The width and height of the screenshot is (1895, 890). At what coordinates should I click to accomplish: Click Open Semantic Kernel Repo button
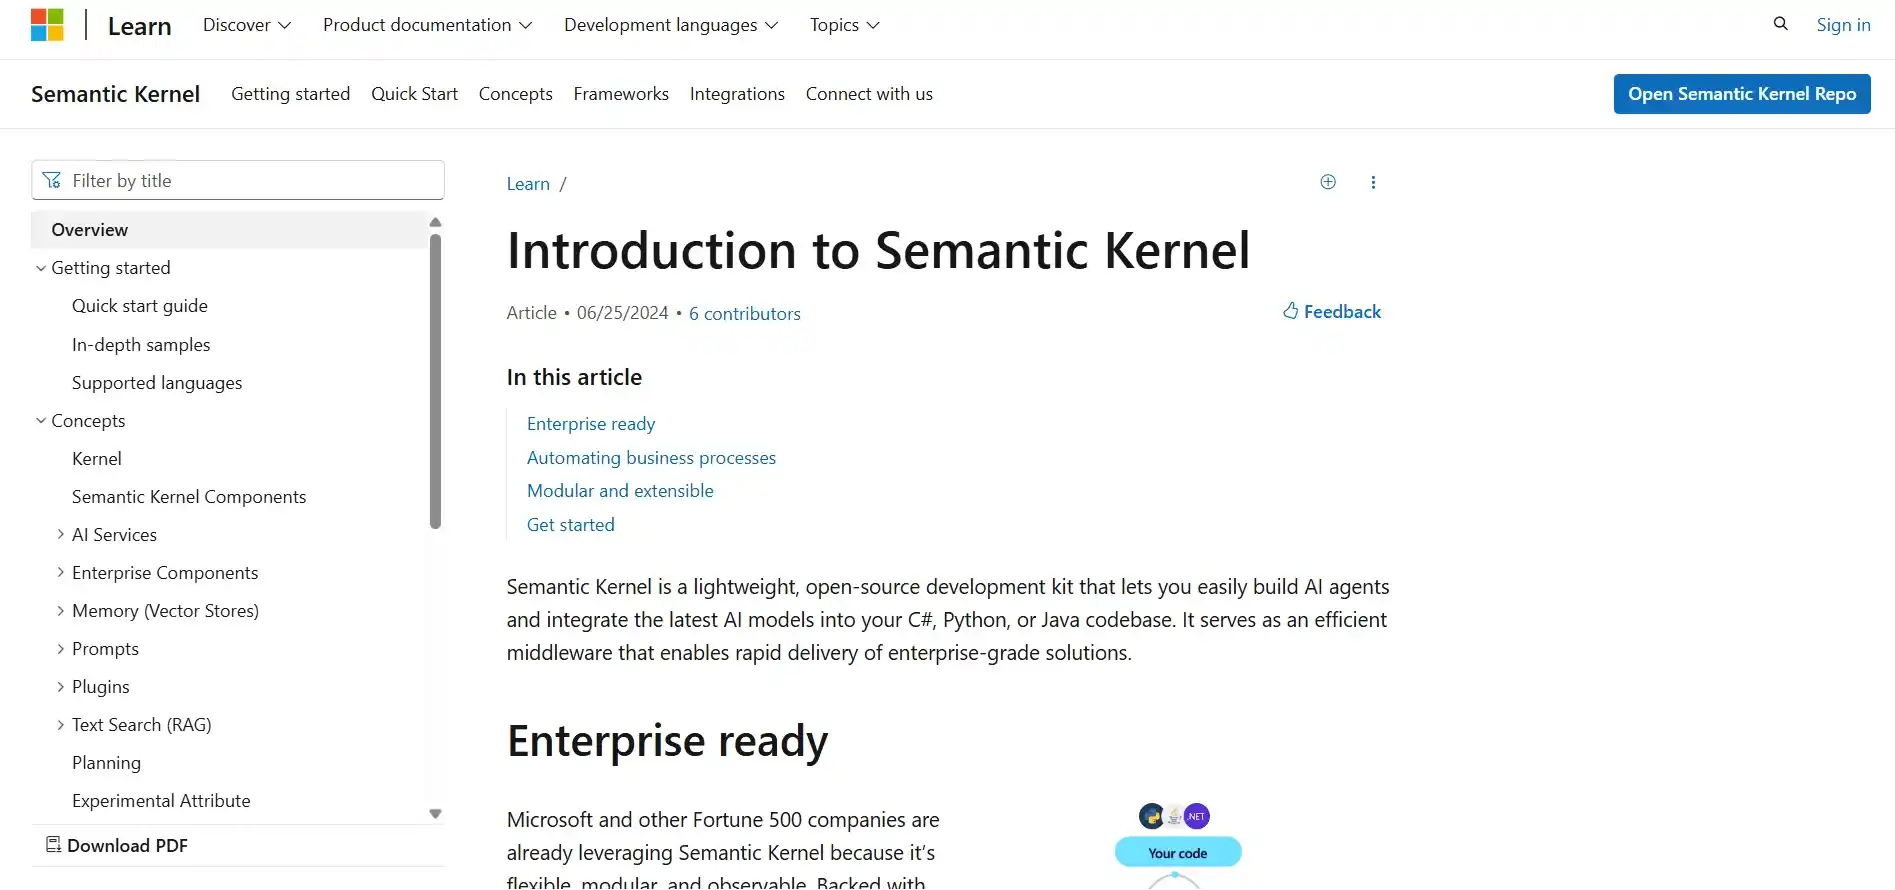[x=1742, y=94]
